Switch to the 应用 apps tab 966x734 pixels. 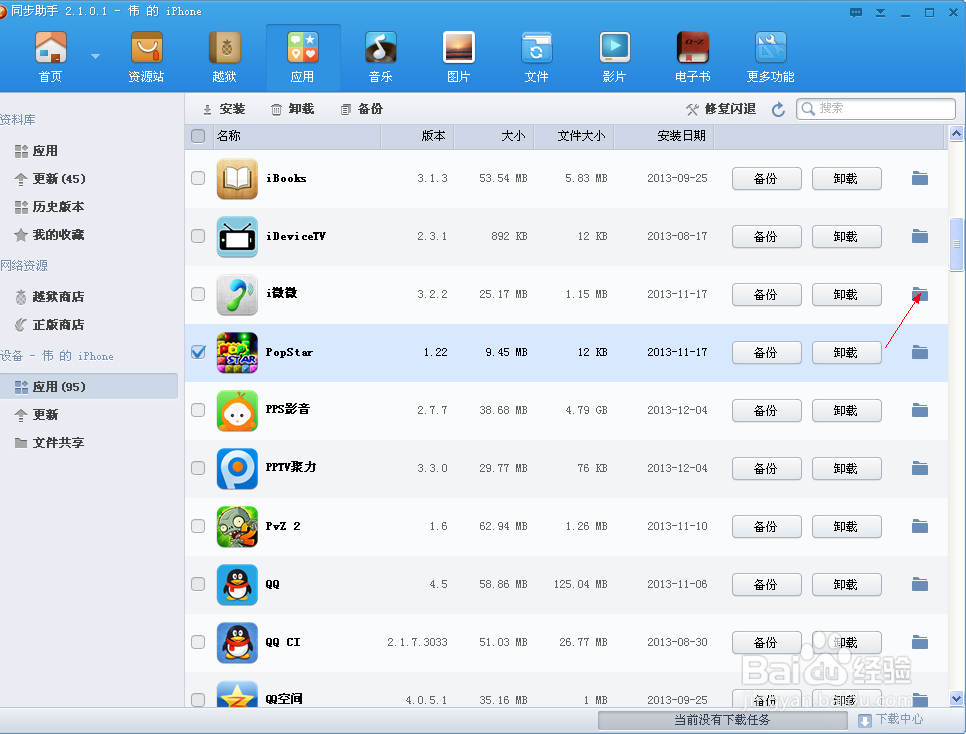(x=302, y=57)
